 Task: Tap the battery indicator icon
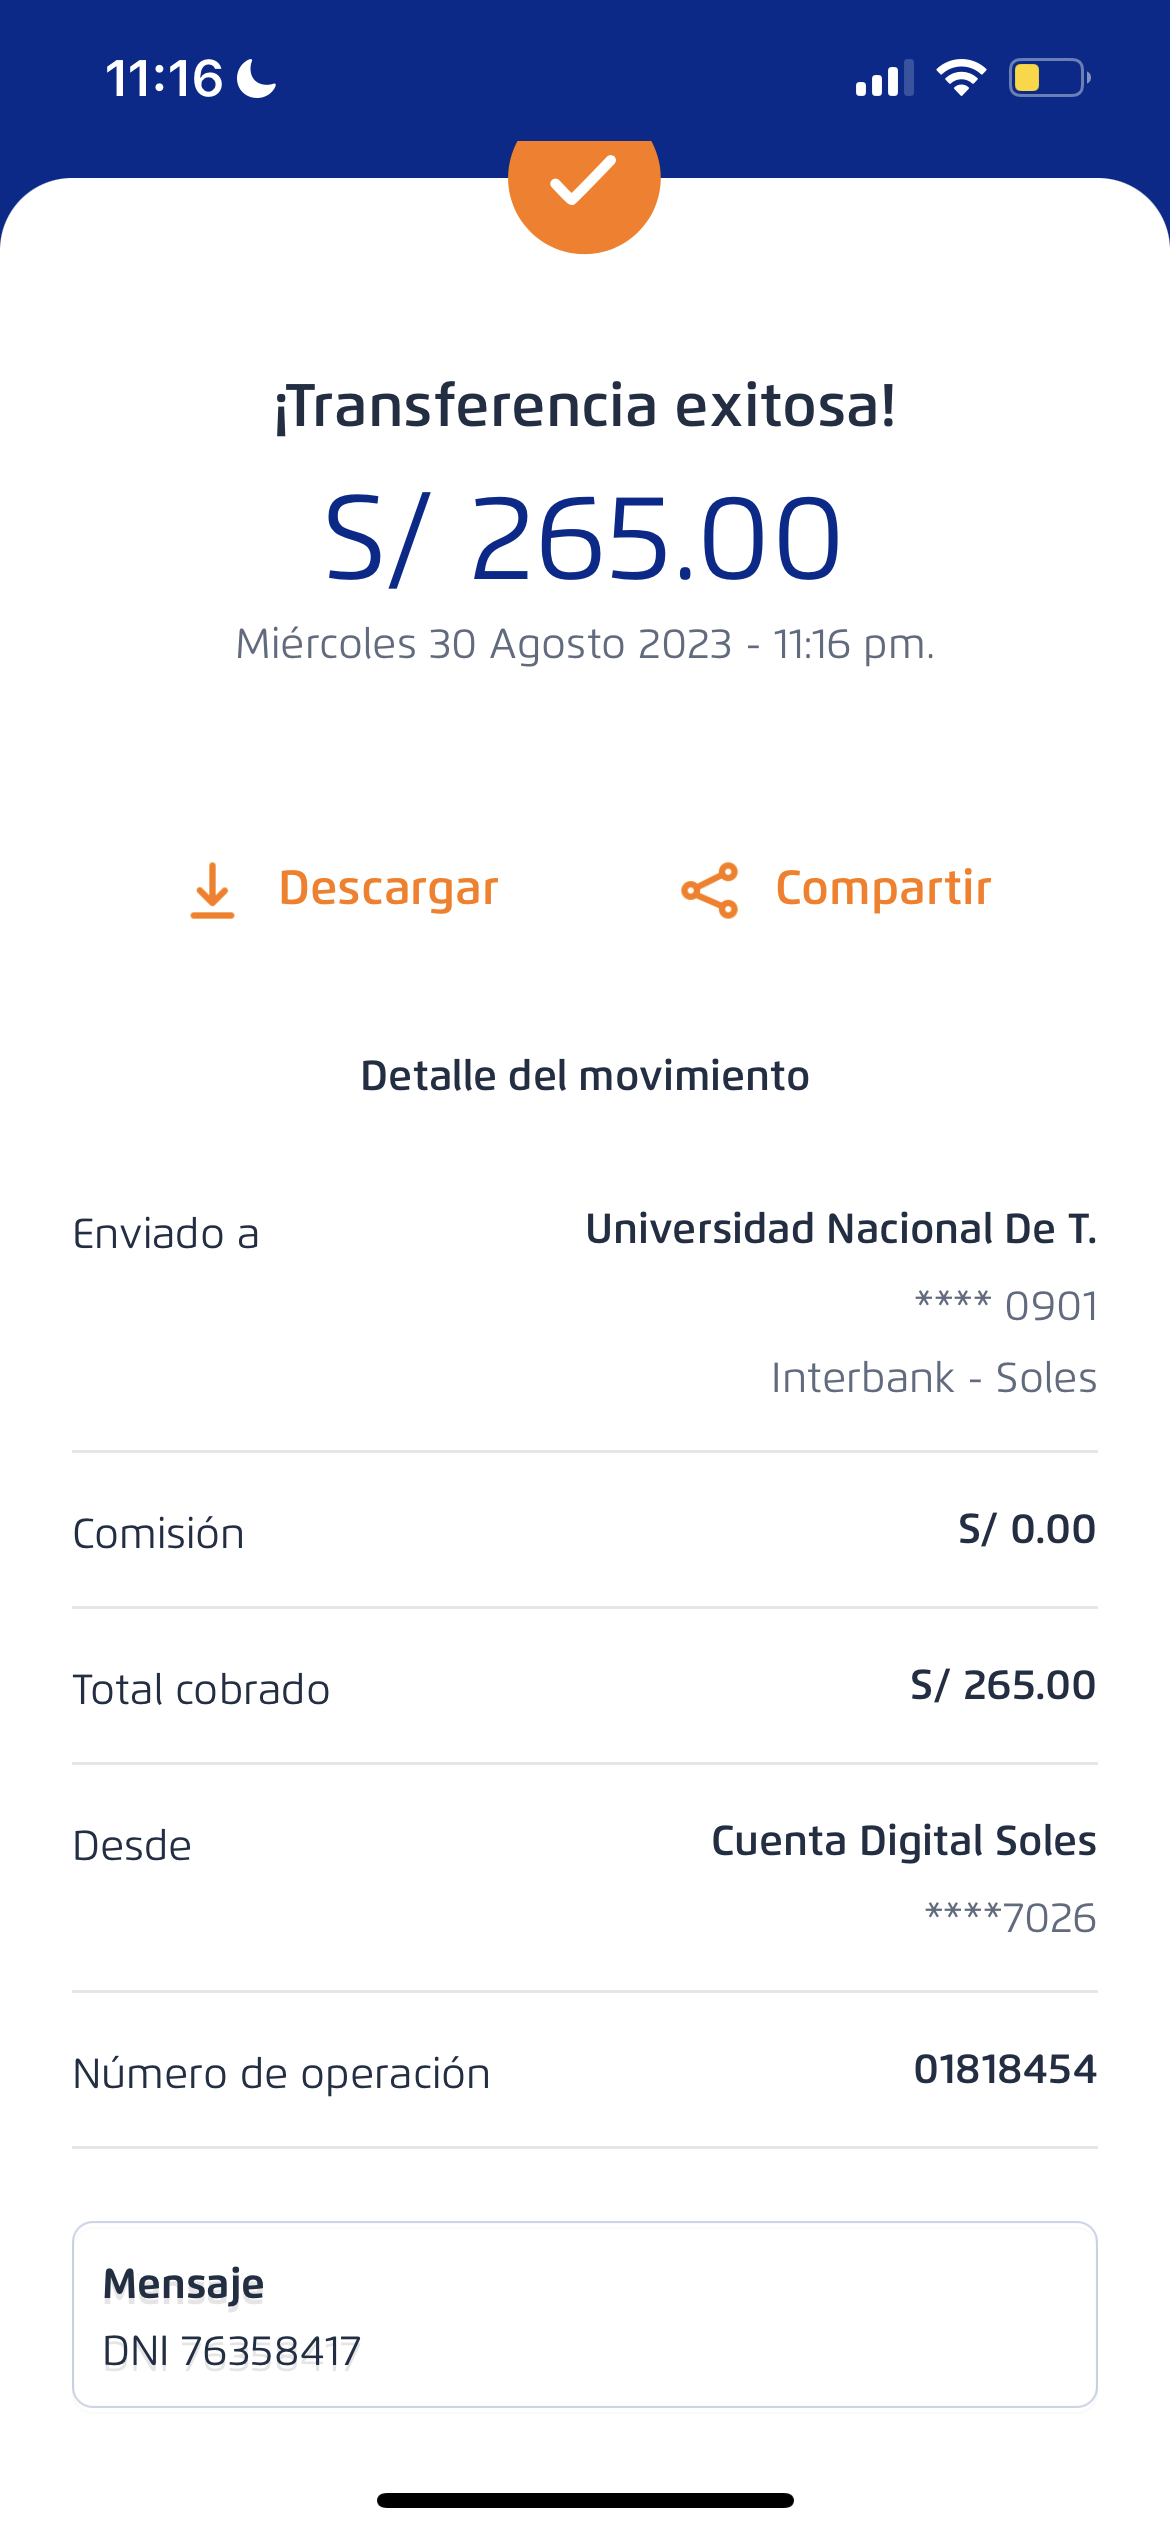click(x=1049, y=78)
